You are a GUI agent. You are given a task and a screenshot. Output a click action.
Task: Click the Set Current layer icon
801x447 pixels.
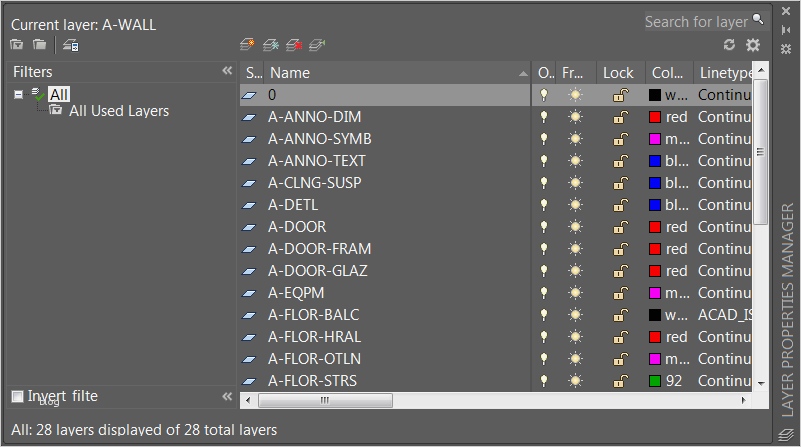[x=318, y=45]
